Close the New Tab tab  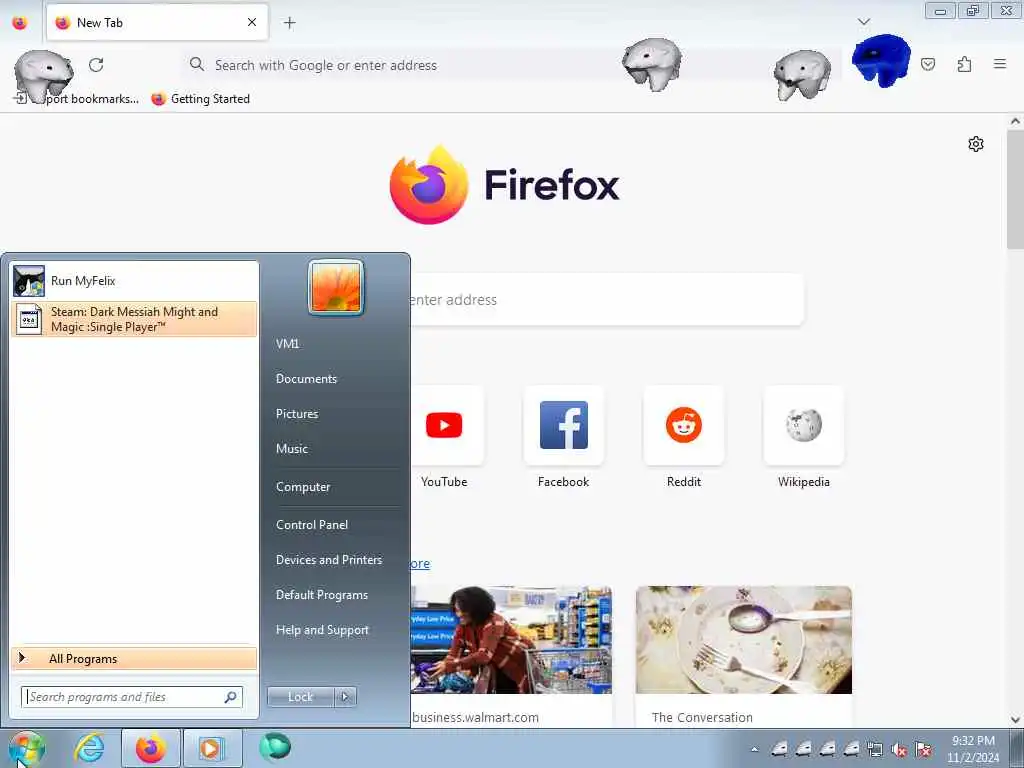click(x=252, y=22)
